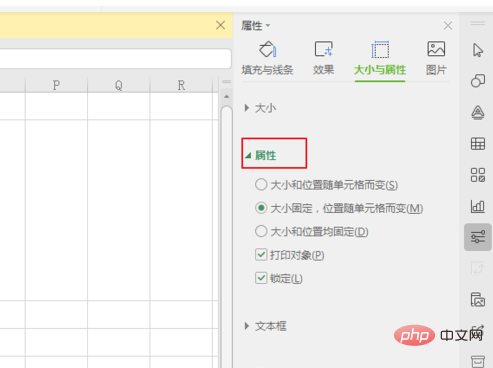Screen dimensions: 493x368
Task: Expand the 大小 section
Action: (260, 108)
